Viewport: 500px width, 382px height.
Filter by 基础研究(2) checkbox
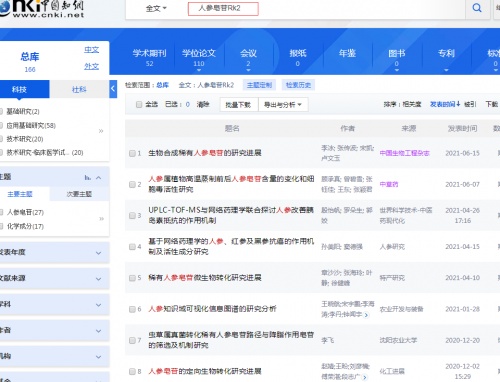click(x=1, y=111)
